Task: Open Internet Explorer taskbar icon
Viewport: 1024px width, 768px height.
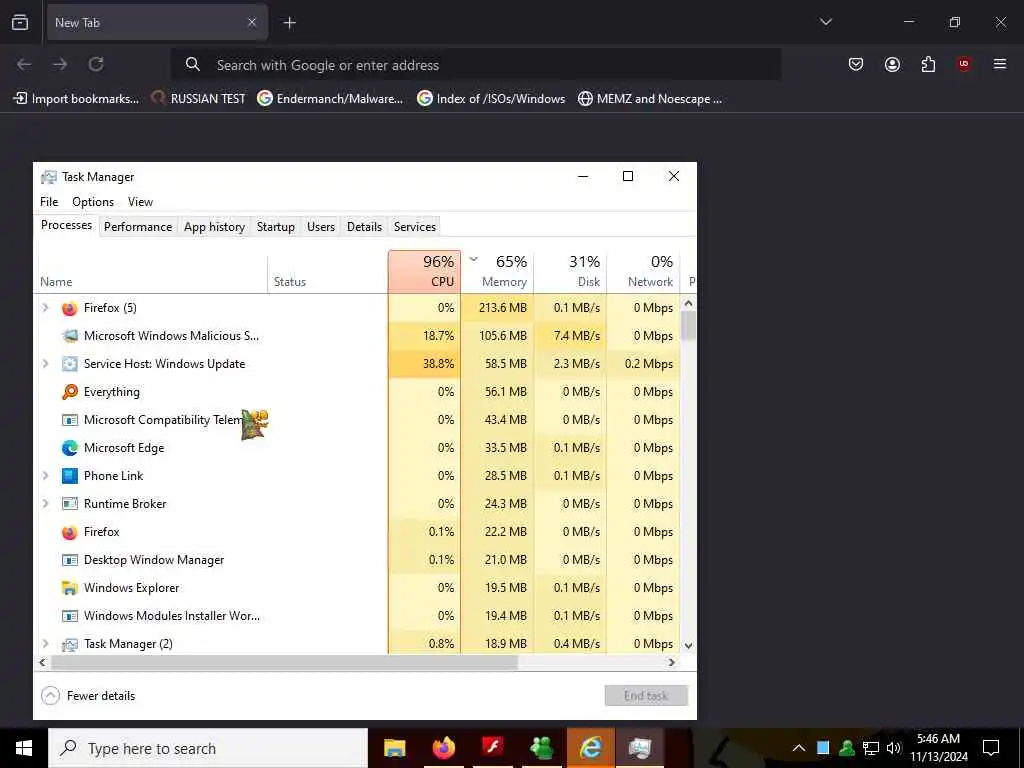Action: tap(590, 748)
